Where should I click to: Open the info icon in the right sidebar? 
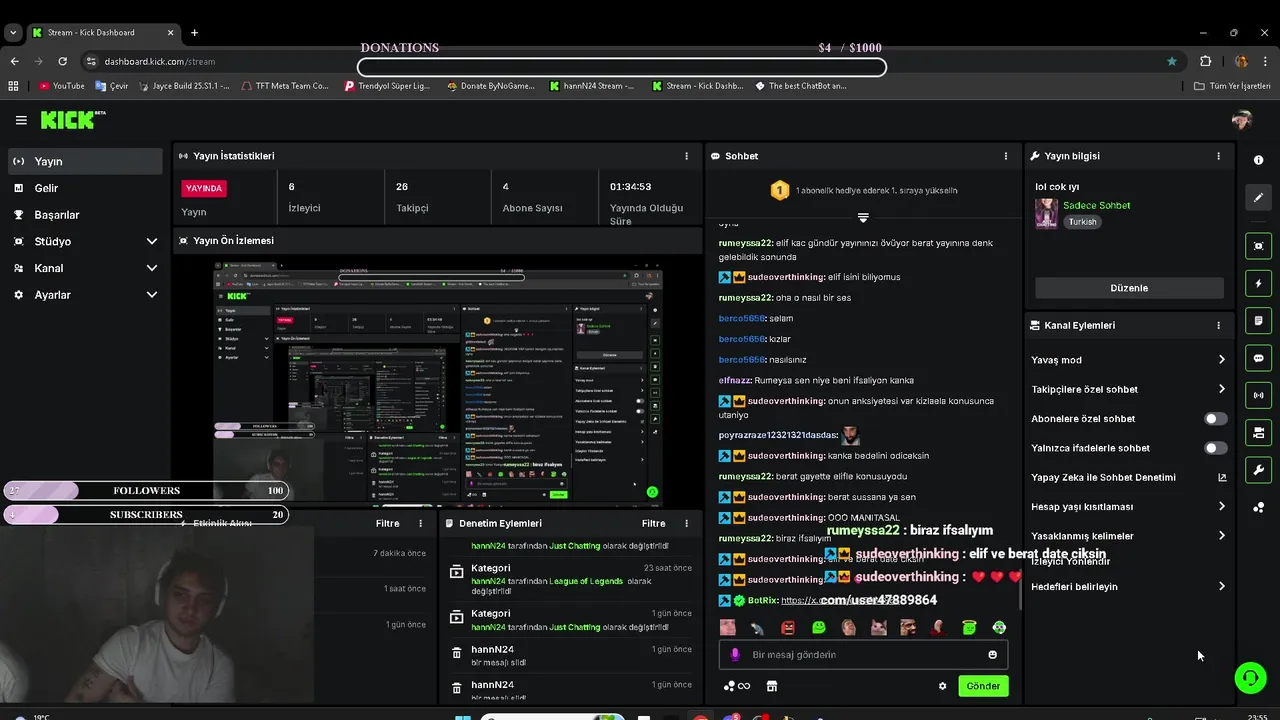click(1258, 160)
